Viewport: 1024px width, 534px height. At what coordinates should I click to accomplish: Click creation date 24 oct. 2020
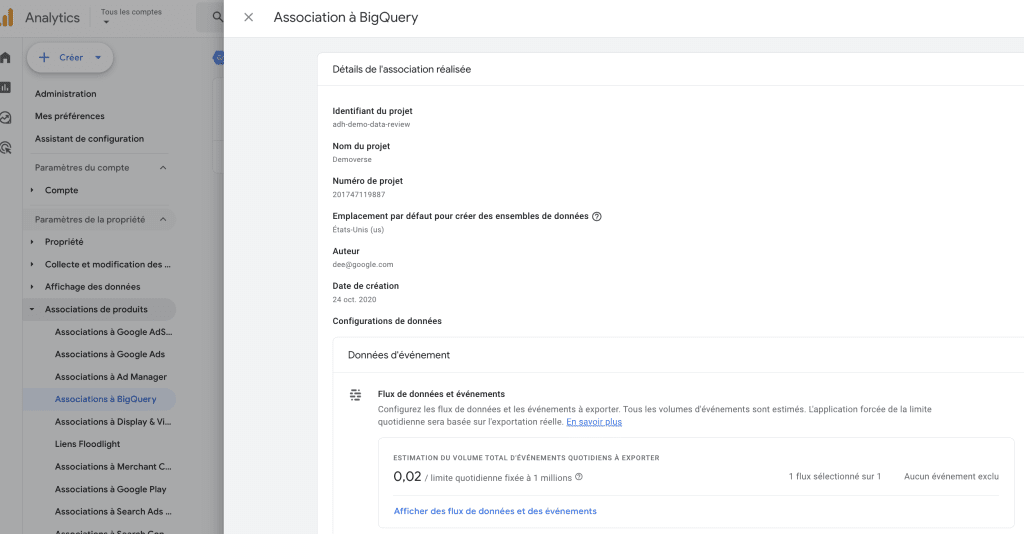pos(354,300)
